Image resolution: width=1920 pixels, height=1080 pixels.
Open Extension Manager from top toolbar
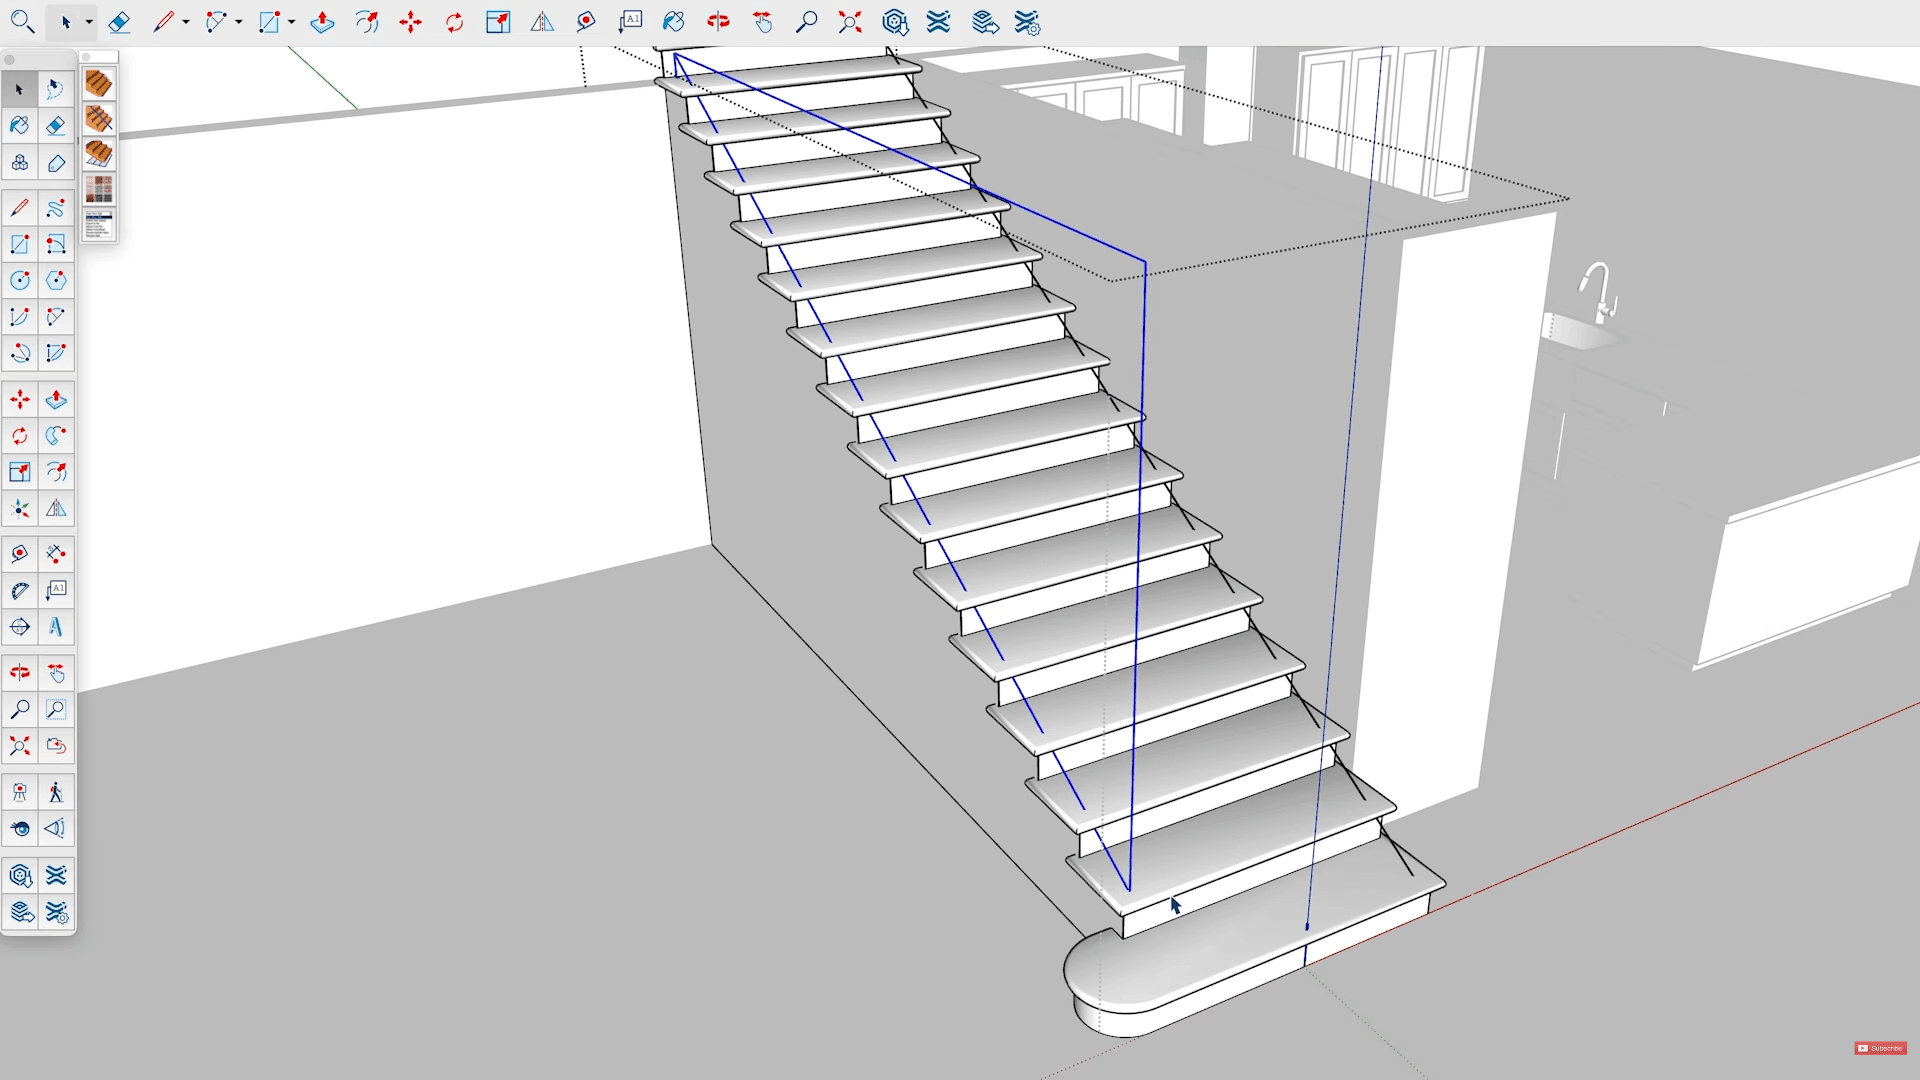click(x=1028, y=22)
